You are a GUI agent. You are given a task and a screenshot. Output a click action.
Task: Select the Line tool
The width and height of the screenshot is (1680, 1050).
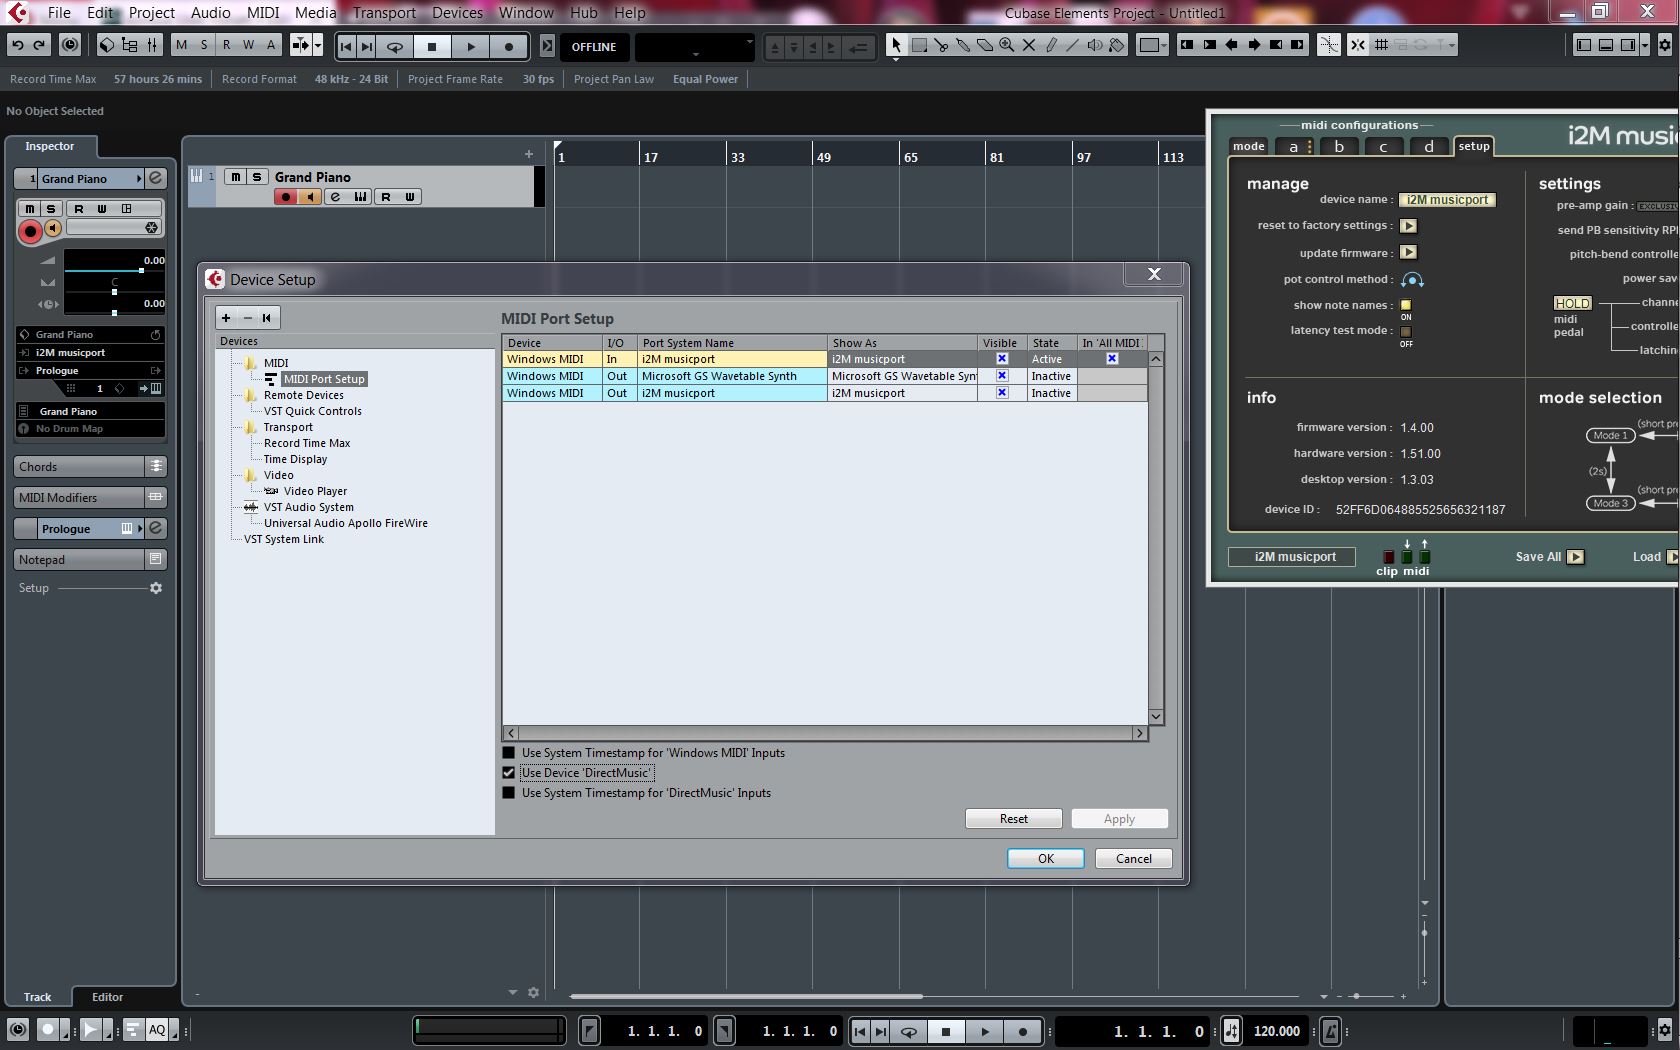tap(1073, 45)
